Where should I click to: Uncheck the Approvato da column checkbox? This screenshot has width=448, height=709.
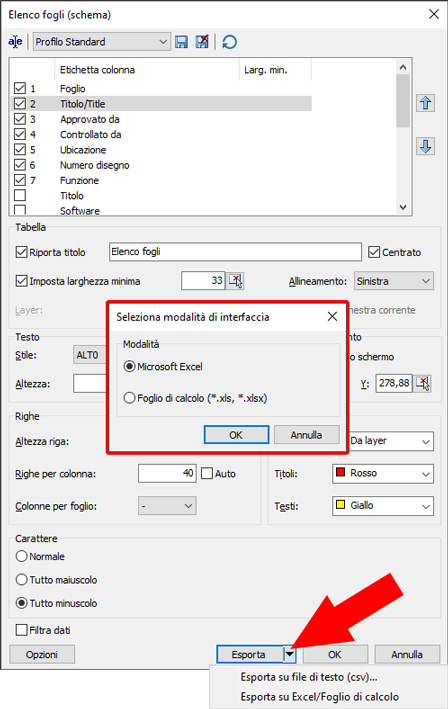pyautogui.click(x=20, y=119)
